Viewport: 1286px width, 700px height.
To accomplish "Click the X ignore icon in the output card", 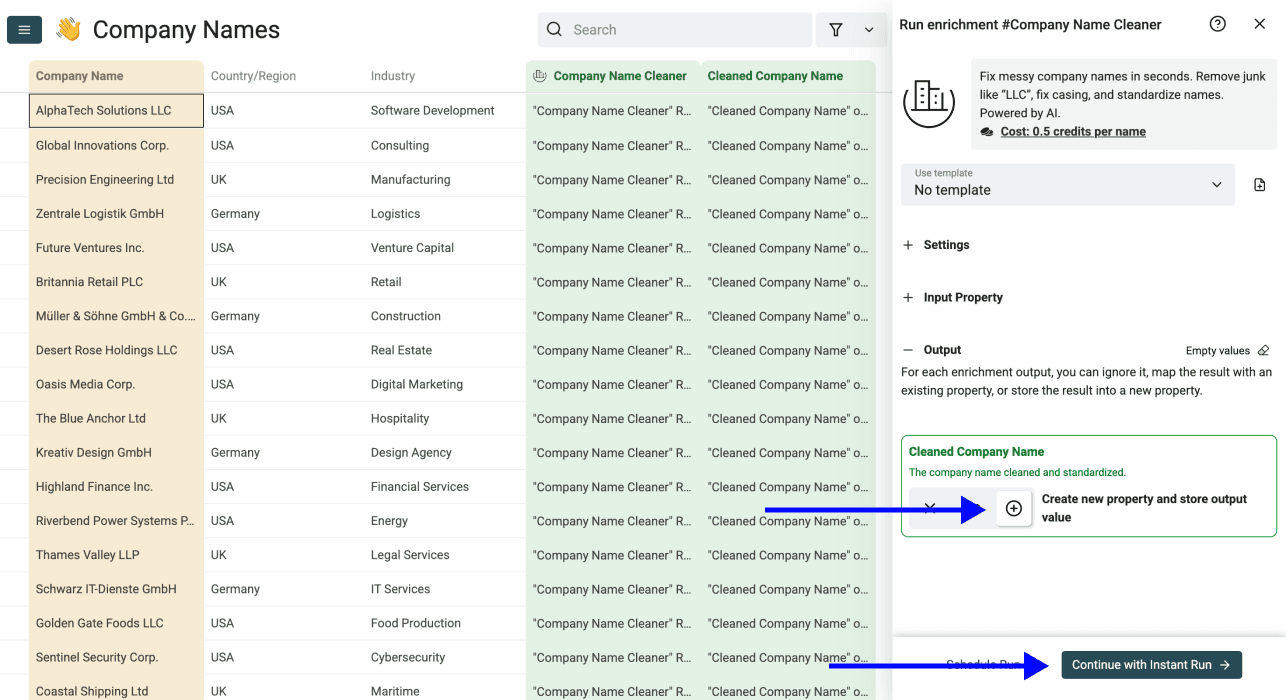I will (930, 508).
